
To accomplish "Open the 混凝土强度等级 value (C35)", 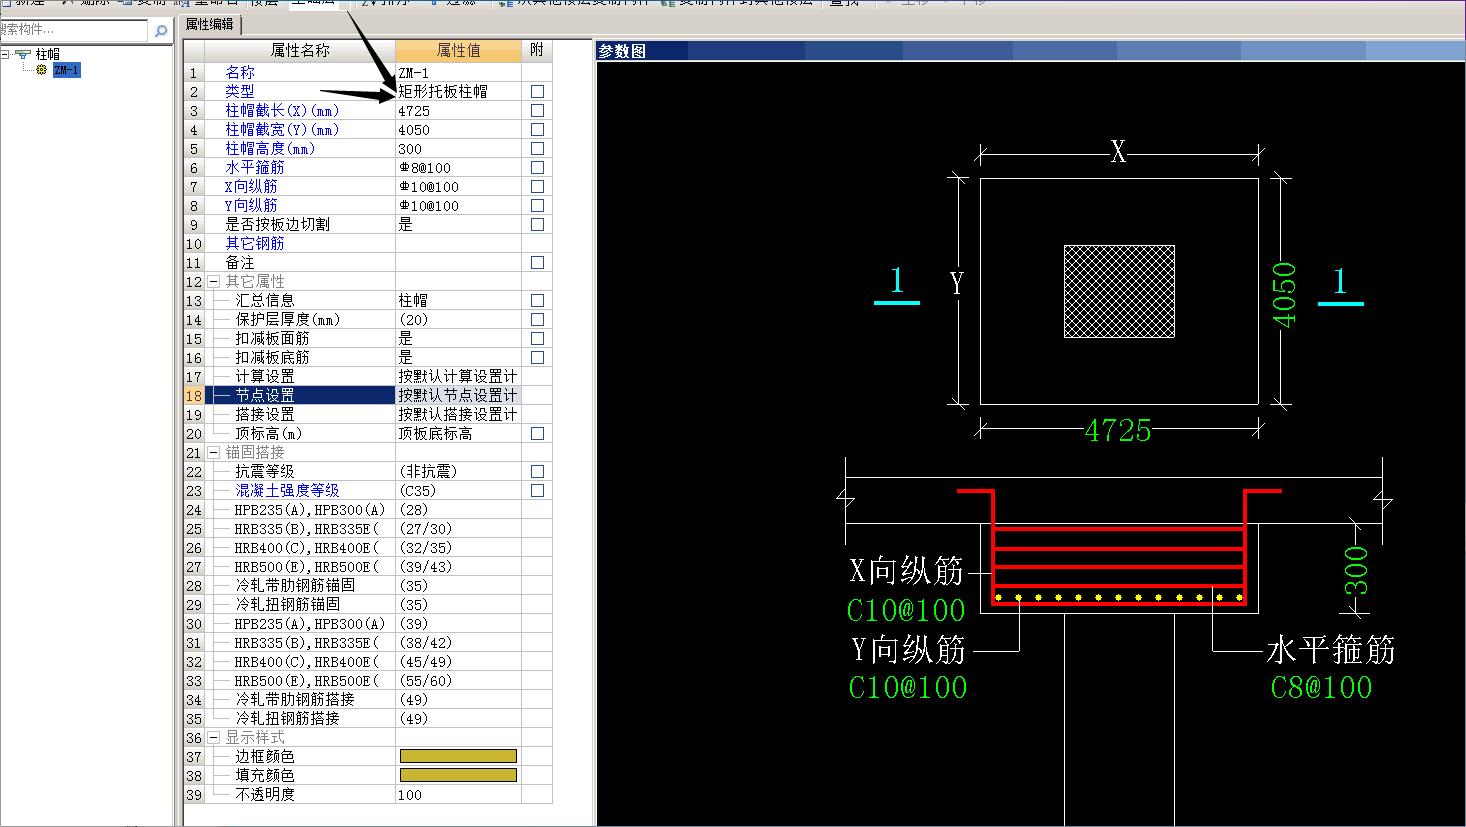I will coord(458,490).
